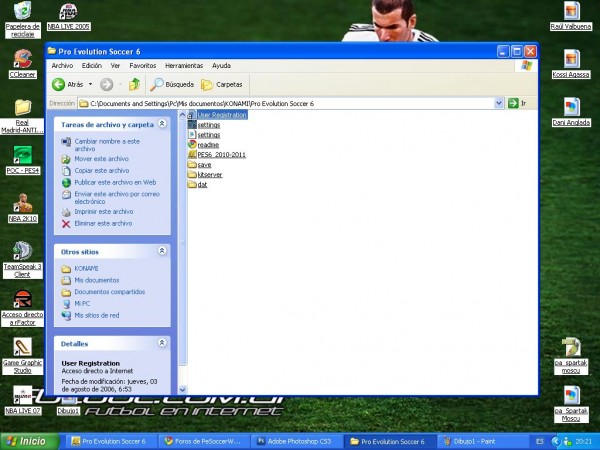Collapse the Tareas de archivo y carpeta panel

pyautogui.click(x=162, y=124)
